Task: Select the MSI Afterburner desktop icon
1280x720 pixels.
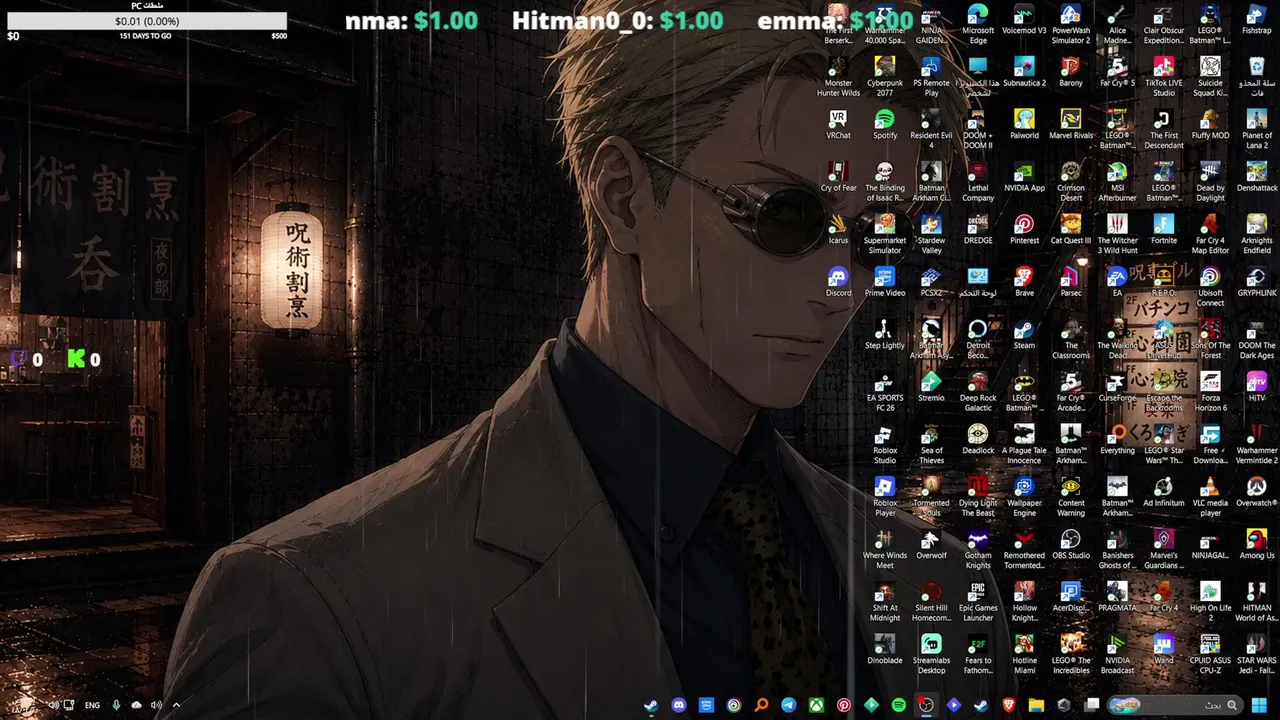Action: [x=1117, y=182]
